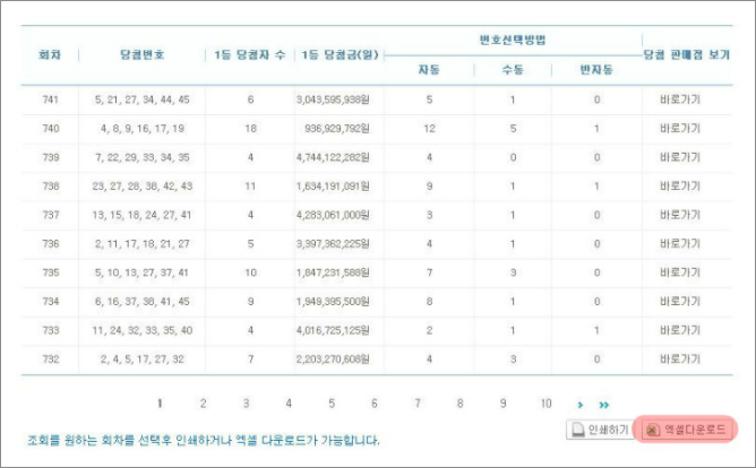Open 바로가기 link for round 738
The width and height of the screenshot is (756, 468).
click(x=680, y=186)
